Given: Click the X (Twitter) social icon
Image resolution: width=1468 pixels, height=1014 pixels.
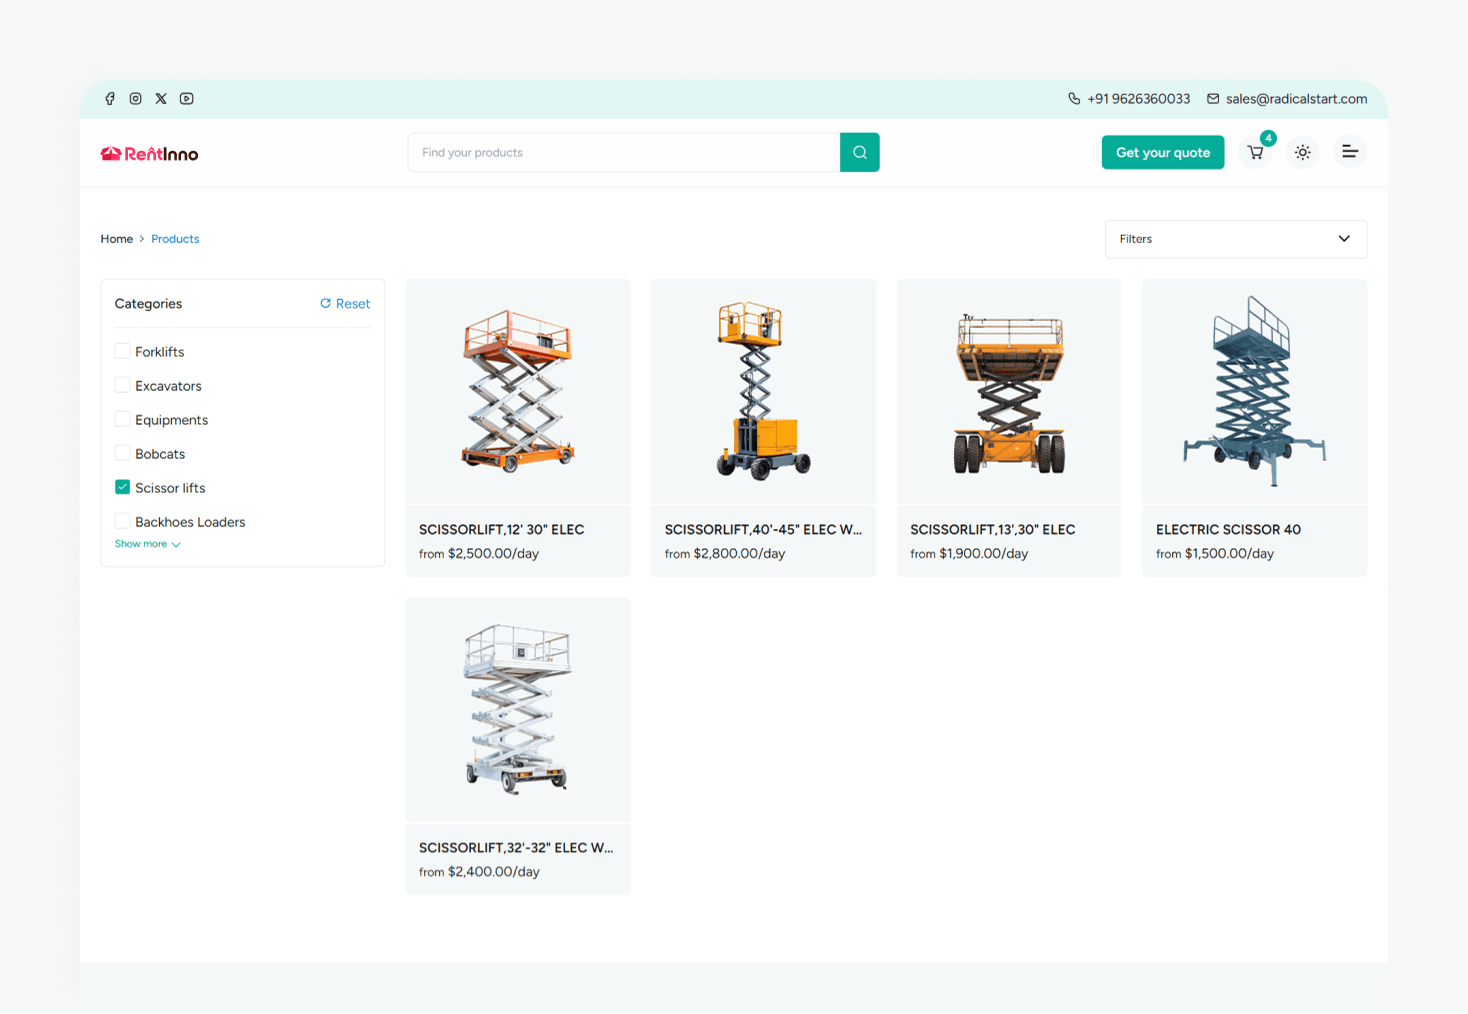Looking at the screenshot, I should 161,98.
